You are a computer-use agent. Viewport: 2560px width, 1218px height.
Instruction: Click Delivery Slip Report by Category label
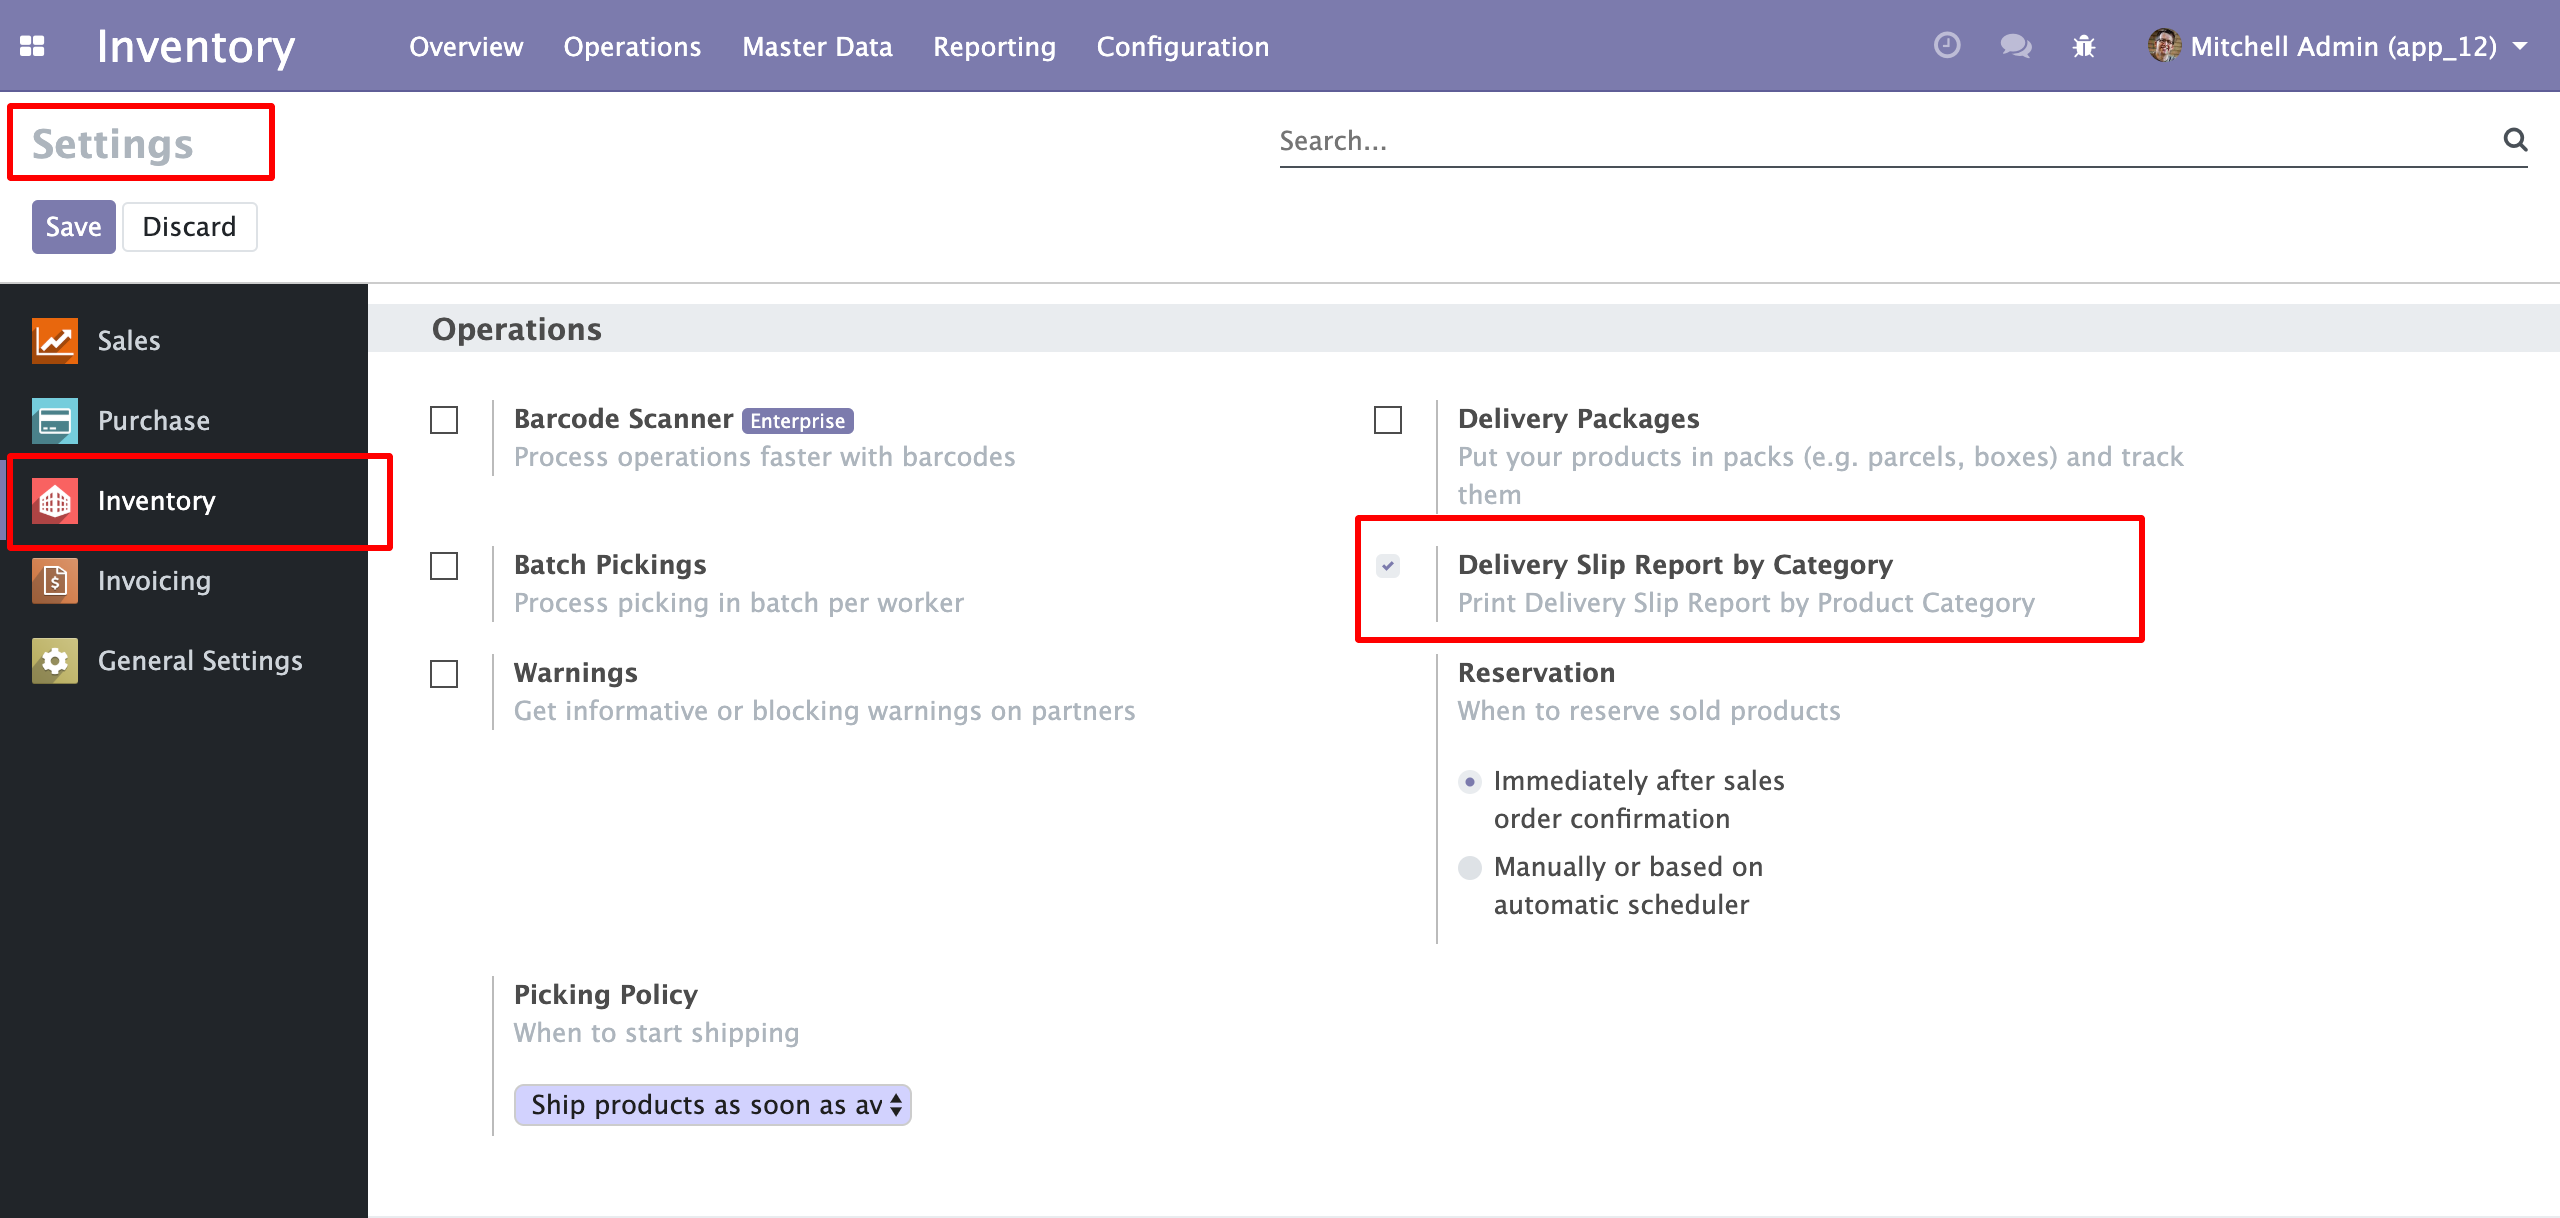point(1676,565)
